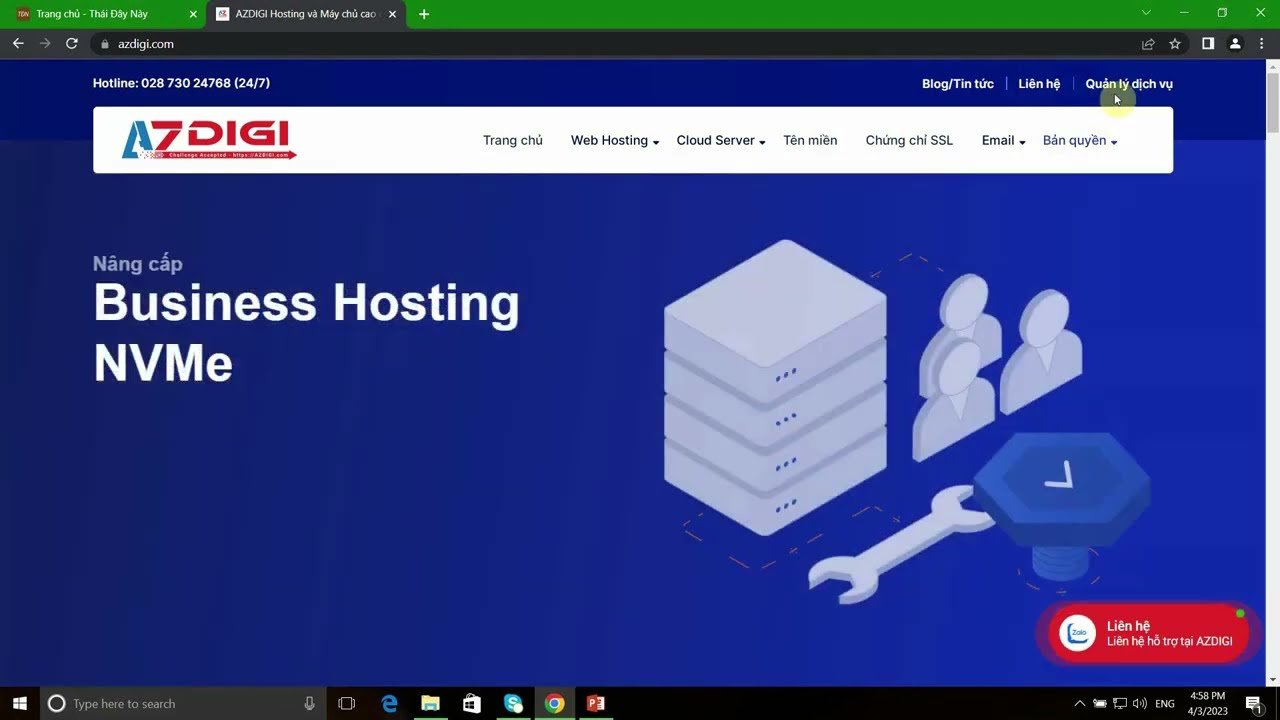Open the Zalo chat icon
Screen dimensions: 1280x720
(x=1078, y=632)
